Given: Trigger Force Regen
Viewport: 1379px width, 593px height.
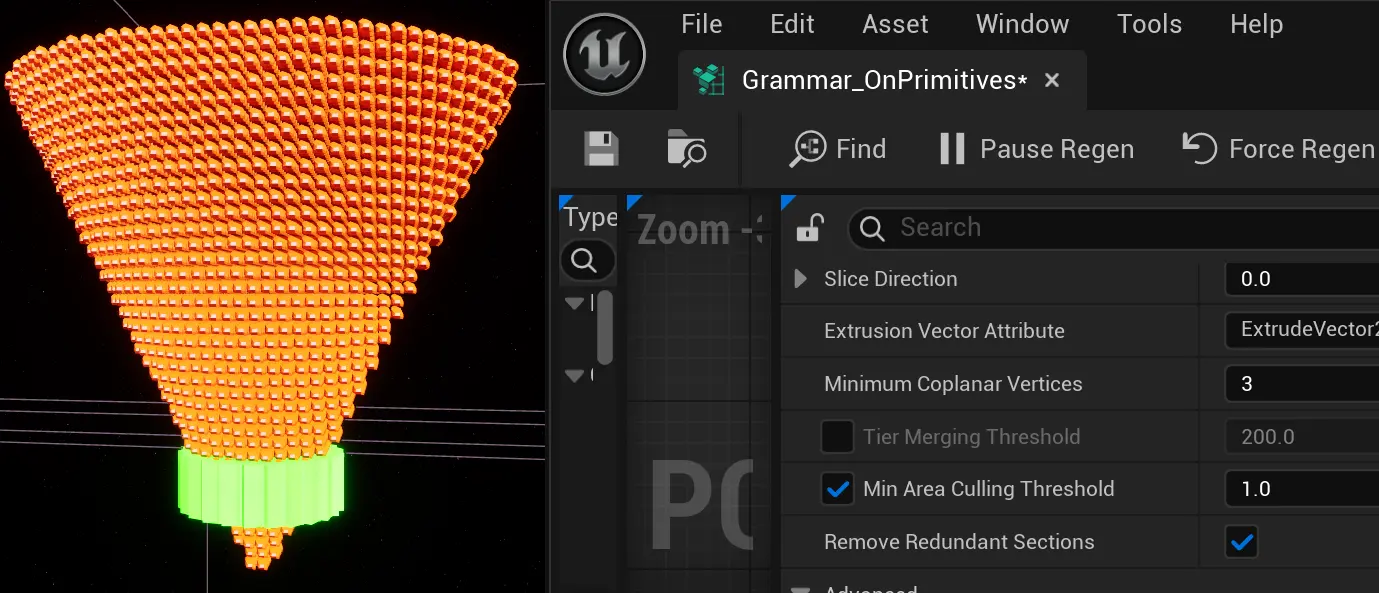Looking at the screenshot, I should pyautogui.click(x=1277, y=149).
